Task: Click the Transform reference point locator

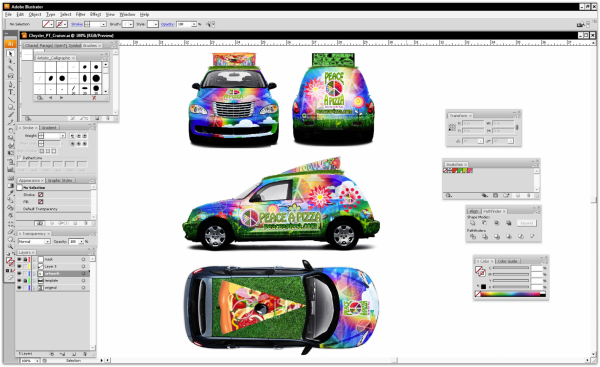Action: [x=452, y=127]
